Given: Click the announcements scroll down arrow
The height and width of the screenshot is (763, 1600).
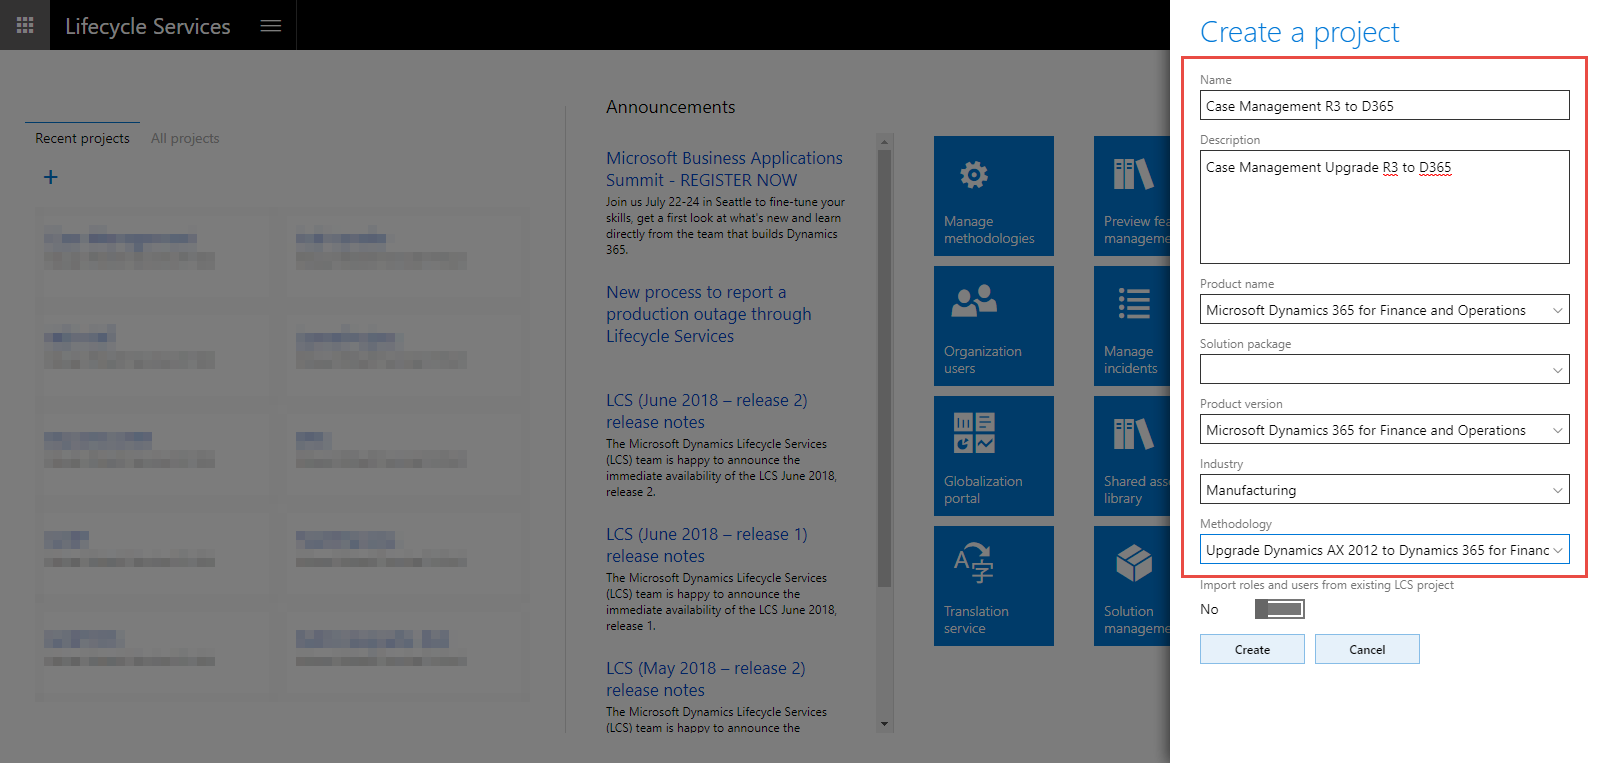Looking at the screenshot, I should click(x=884, y=724).
